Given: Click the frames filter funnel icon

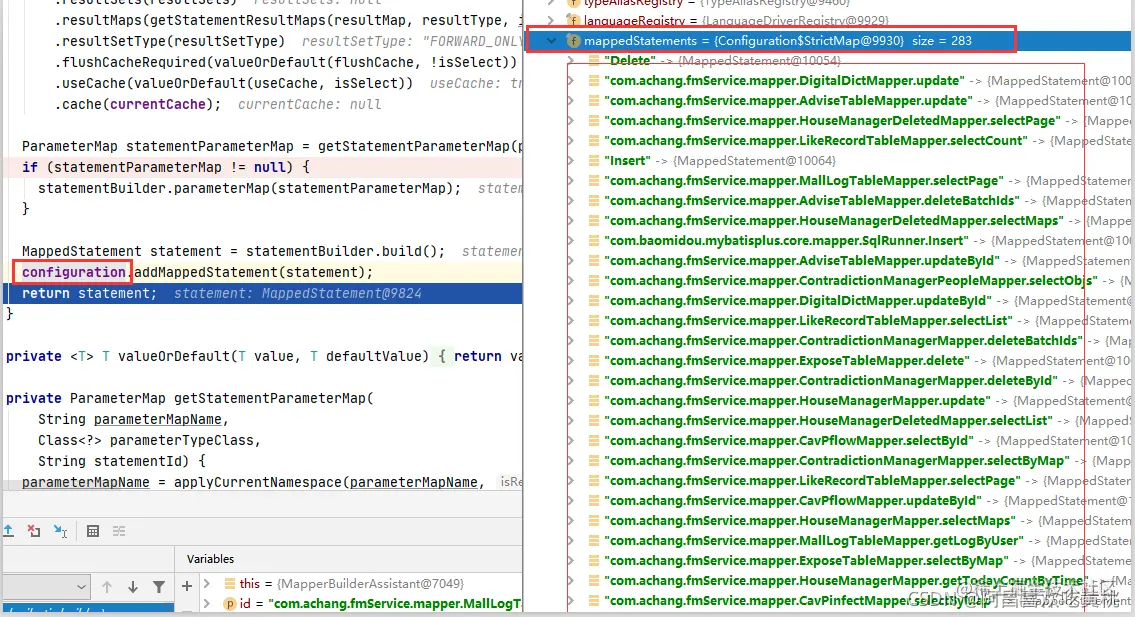Looking at the screenshot, I should click(x=159, y=587).
